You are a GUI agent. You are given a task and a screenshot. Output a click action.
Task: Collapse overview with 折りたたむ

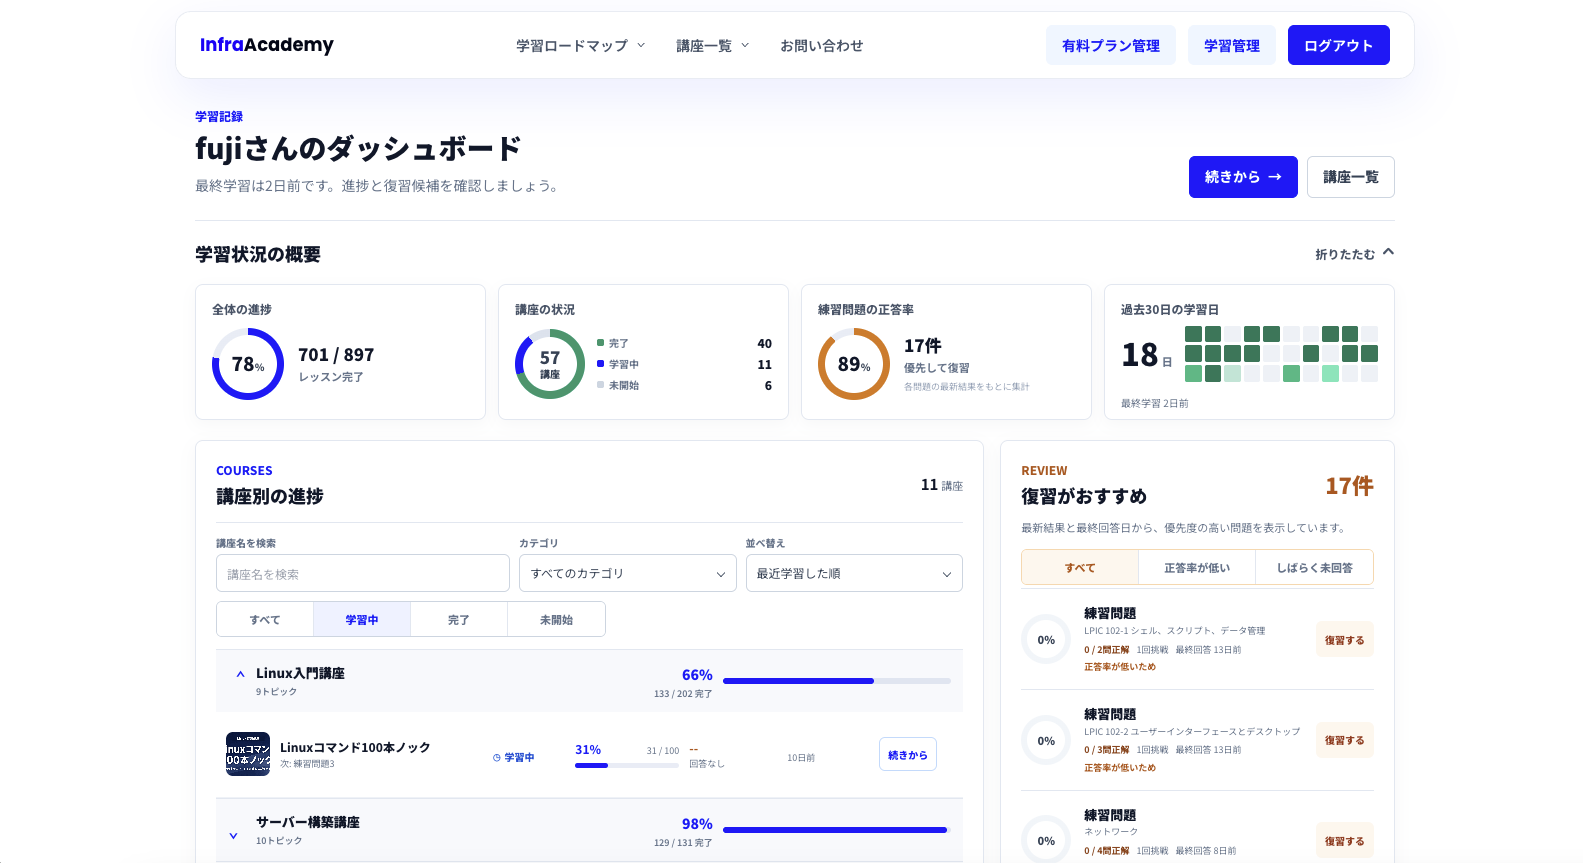1355,254
